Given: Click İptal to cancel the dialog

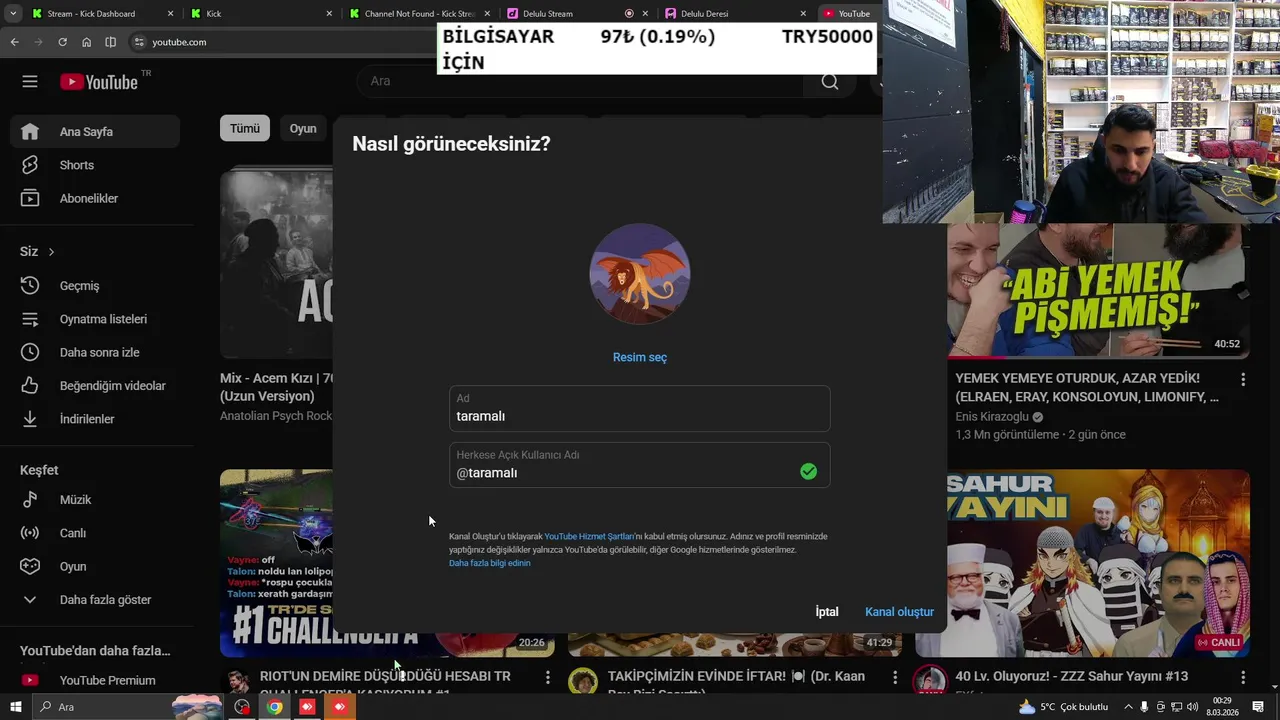Looking at the screenshot, I should tap(827, 612).
